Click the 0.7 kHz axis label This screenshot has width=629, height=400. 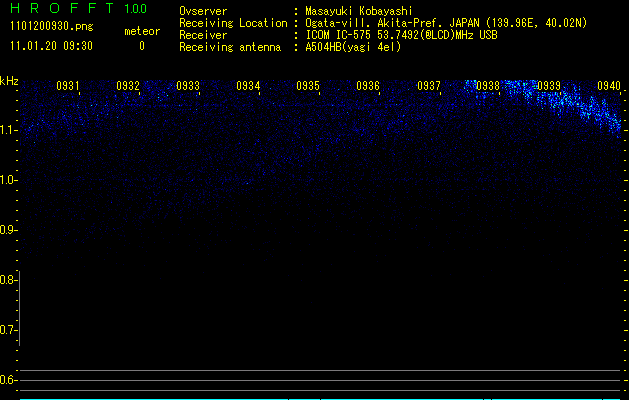click(x=8, y=330)
